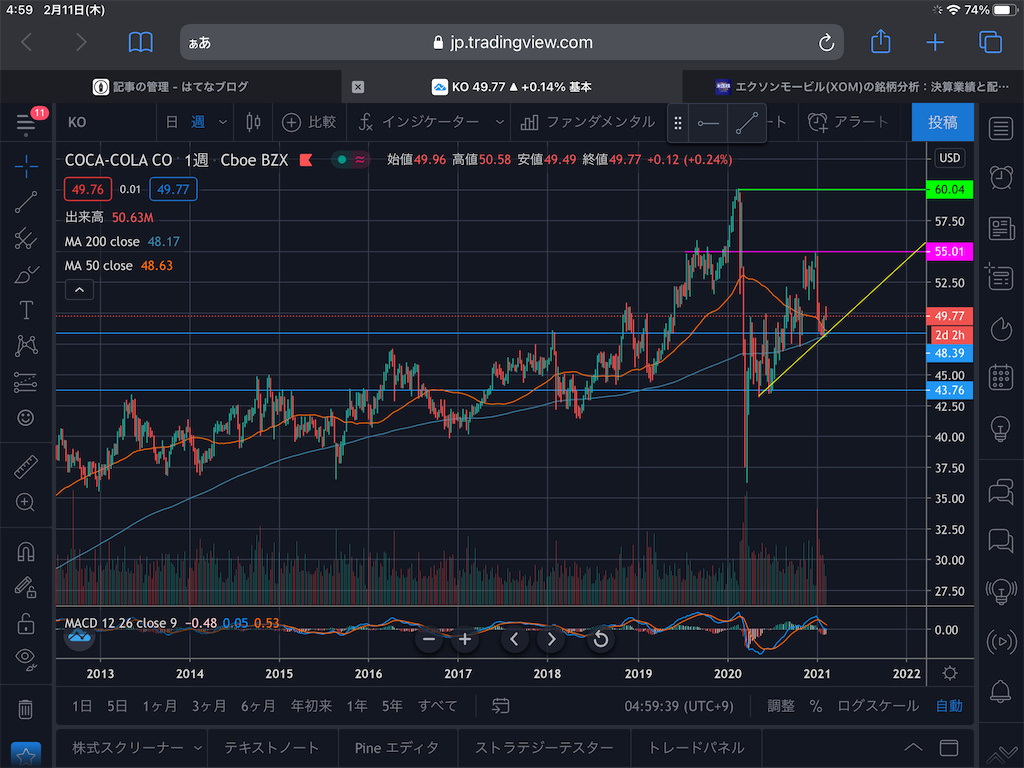Zoom in the chart with plus
Screen dimensions: 1024x768
(465, 639)
